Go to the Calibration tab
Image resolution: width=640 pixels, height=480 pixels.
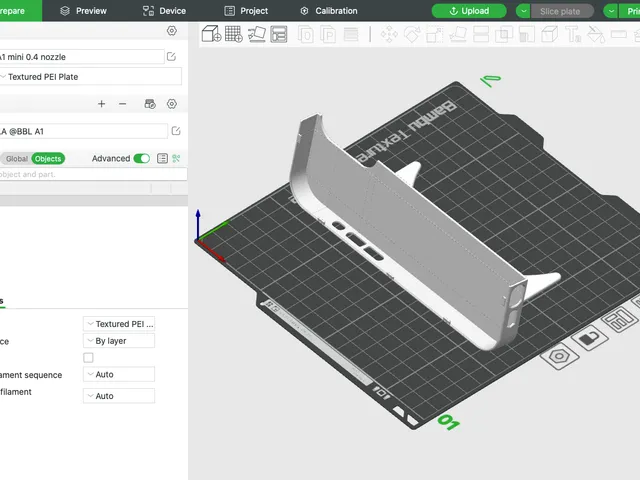(329, 11)
